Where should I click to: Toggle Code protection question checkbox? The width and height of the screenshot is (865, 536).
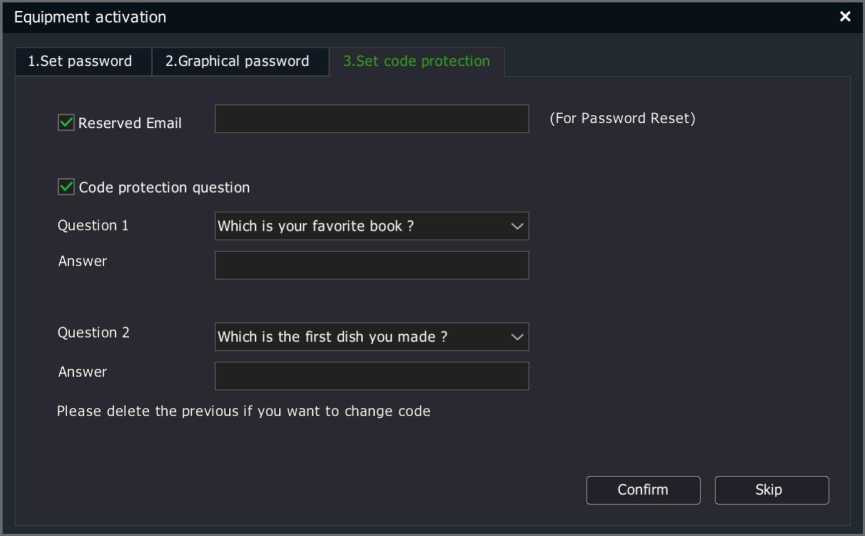click(66, 187)
